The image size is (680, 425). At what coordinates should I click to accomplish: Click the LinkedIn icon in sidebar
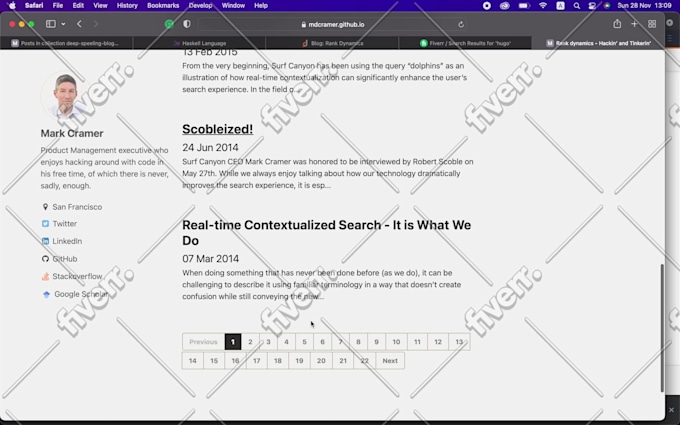pyautogui.click(x=45, y=241)
